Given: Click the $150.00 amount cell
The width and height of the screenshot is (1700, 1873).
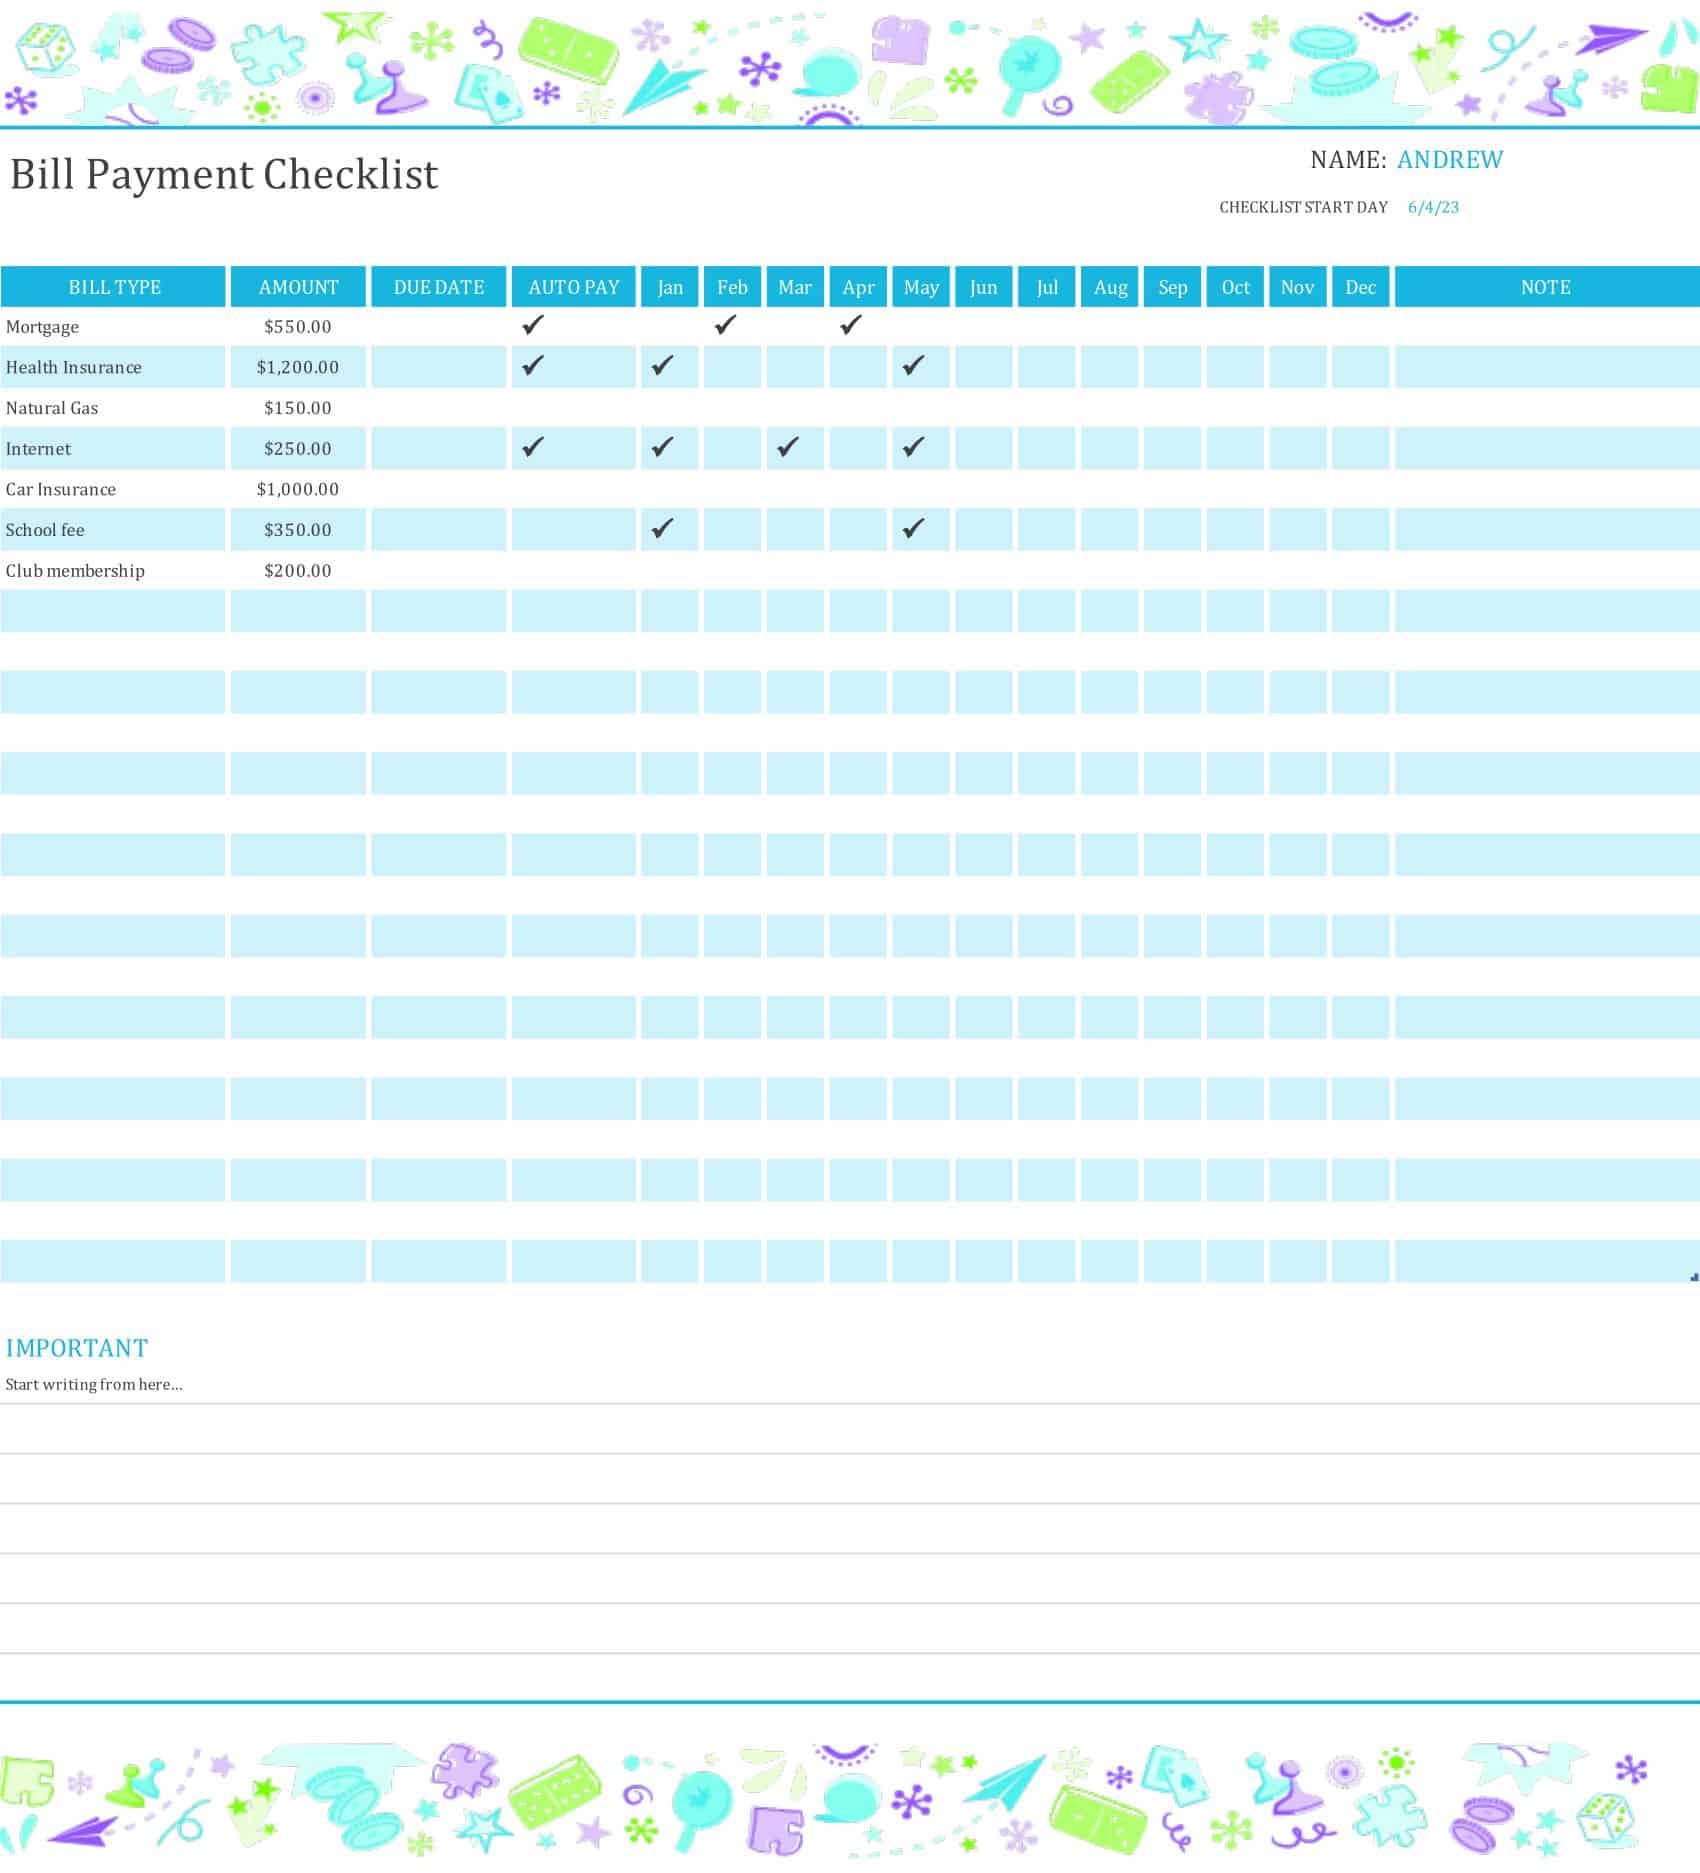Looking at the screenshot, I should 298,408.
